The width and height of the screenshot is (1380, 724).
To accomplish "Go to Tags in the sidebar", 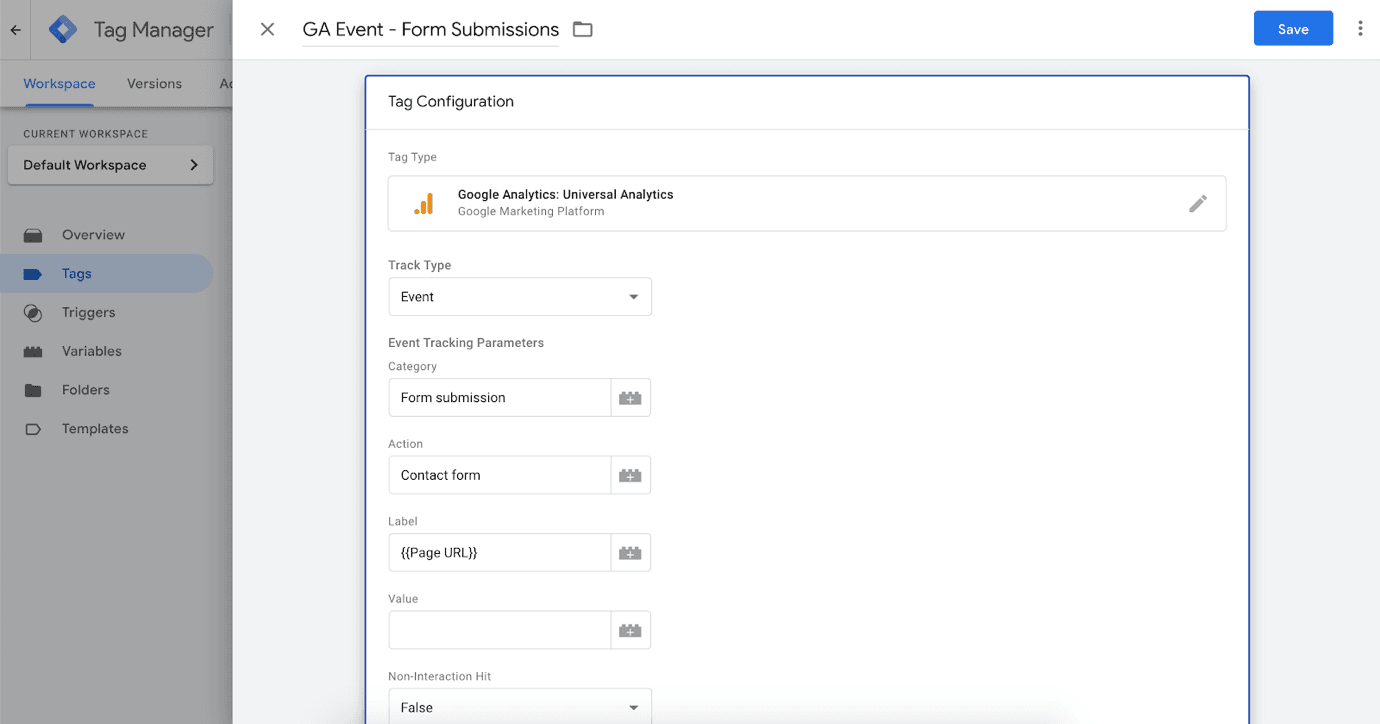I will tap(76, 274).
